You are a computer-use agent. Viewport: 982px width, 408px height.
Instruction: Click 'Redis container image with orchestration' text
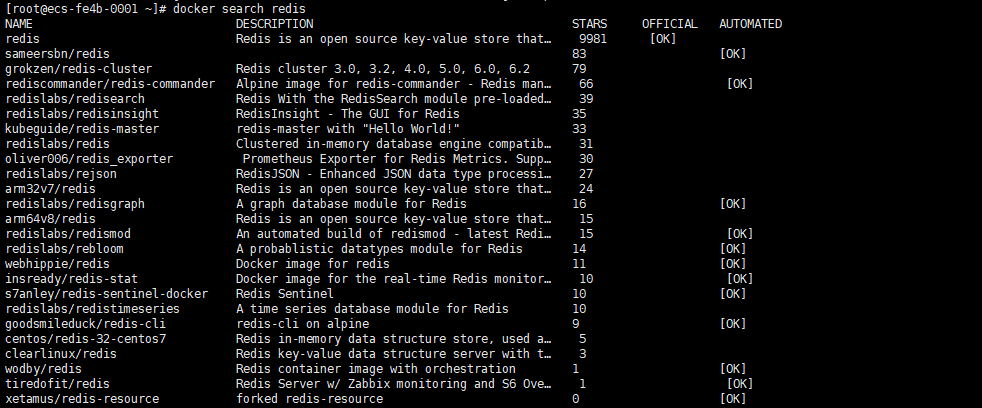click(375, 369)
